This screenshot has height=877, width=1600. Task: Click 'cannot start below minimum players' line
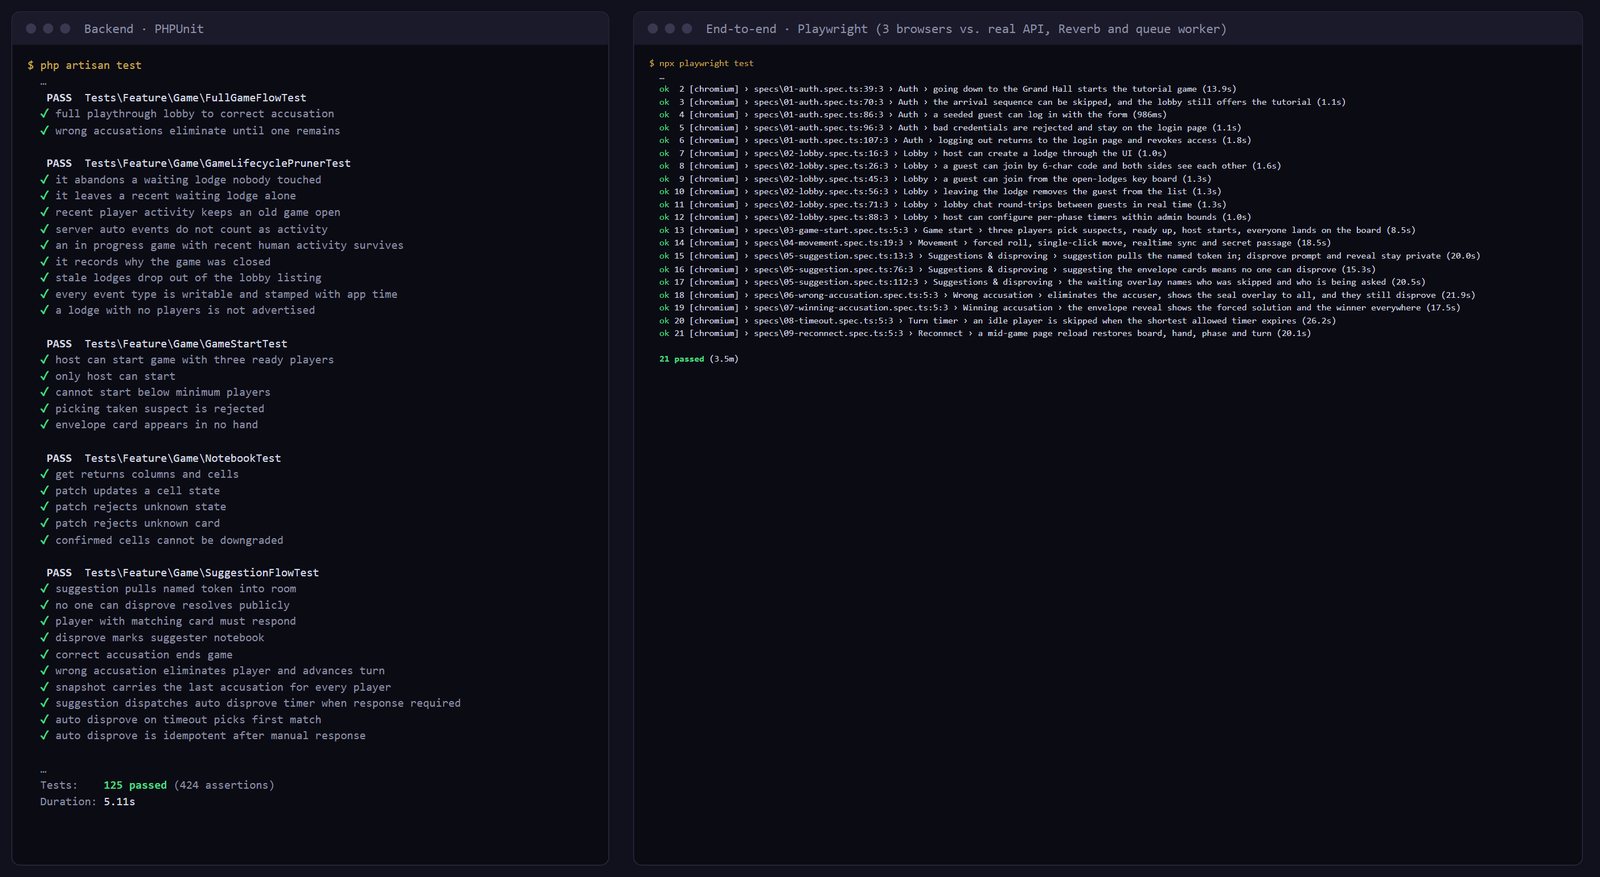click(x=163, y=393)
